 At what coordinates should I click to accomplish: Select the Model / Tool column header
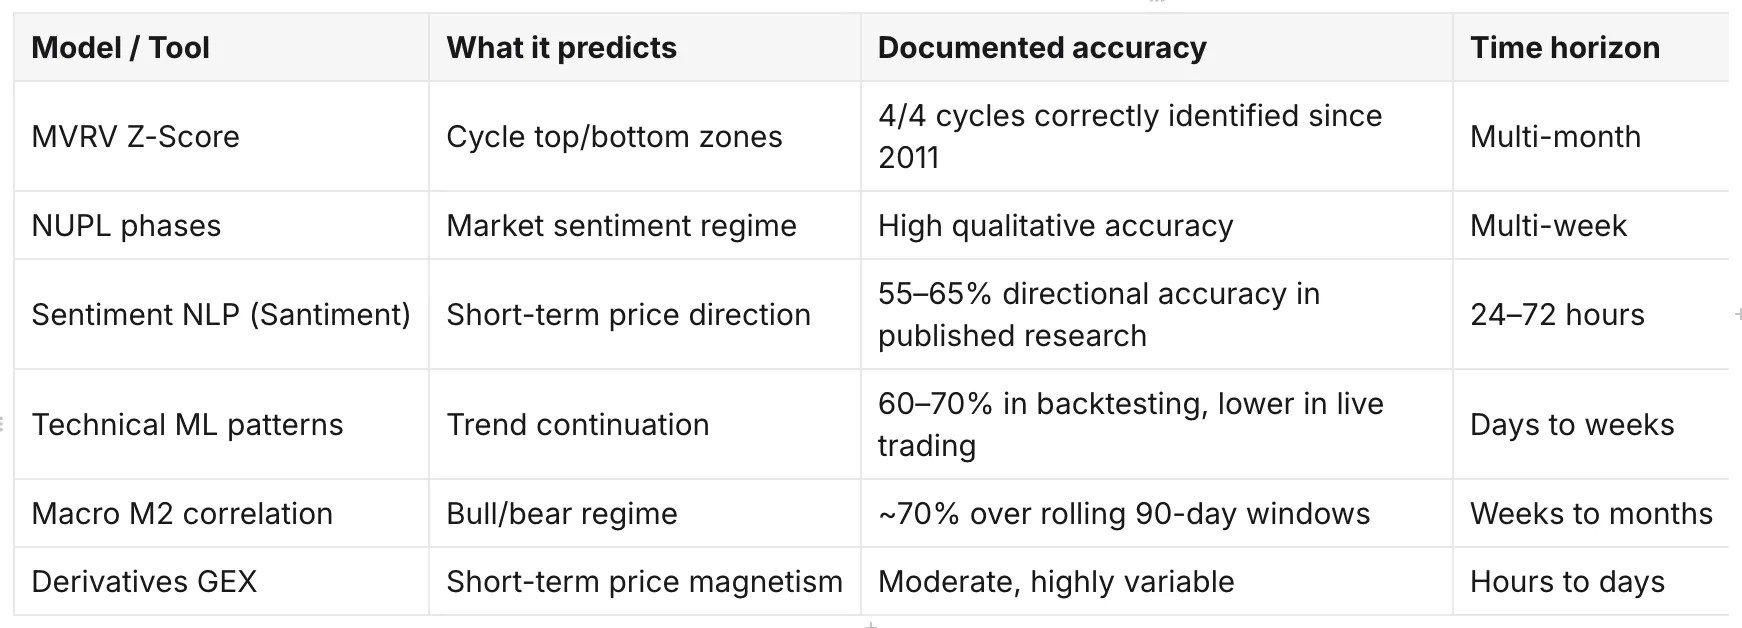click(221, 47)
